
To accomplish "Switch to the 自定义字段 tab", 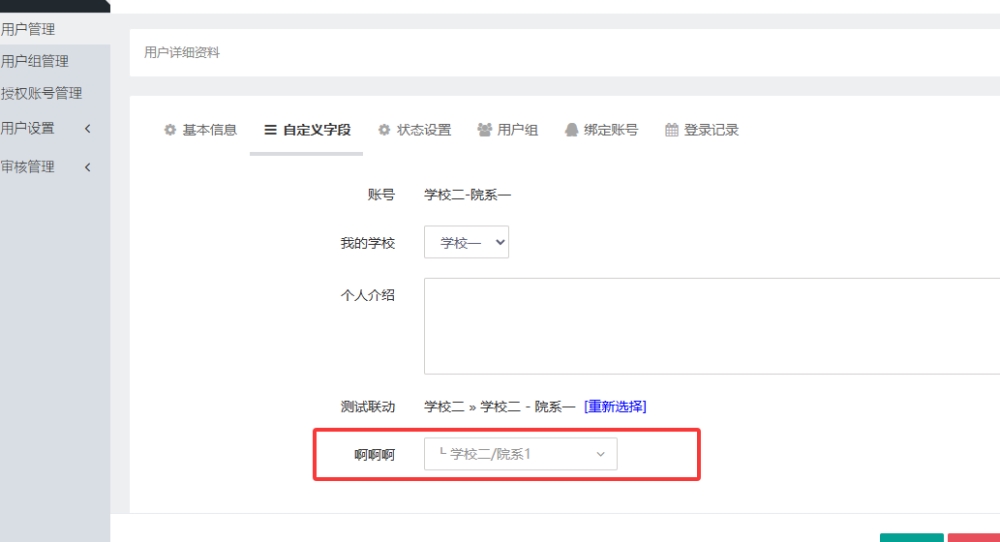I will [x=307, y=130].
